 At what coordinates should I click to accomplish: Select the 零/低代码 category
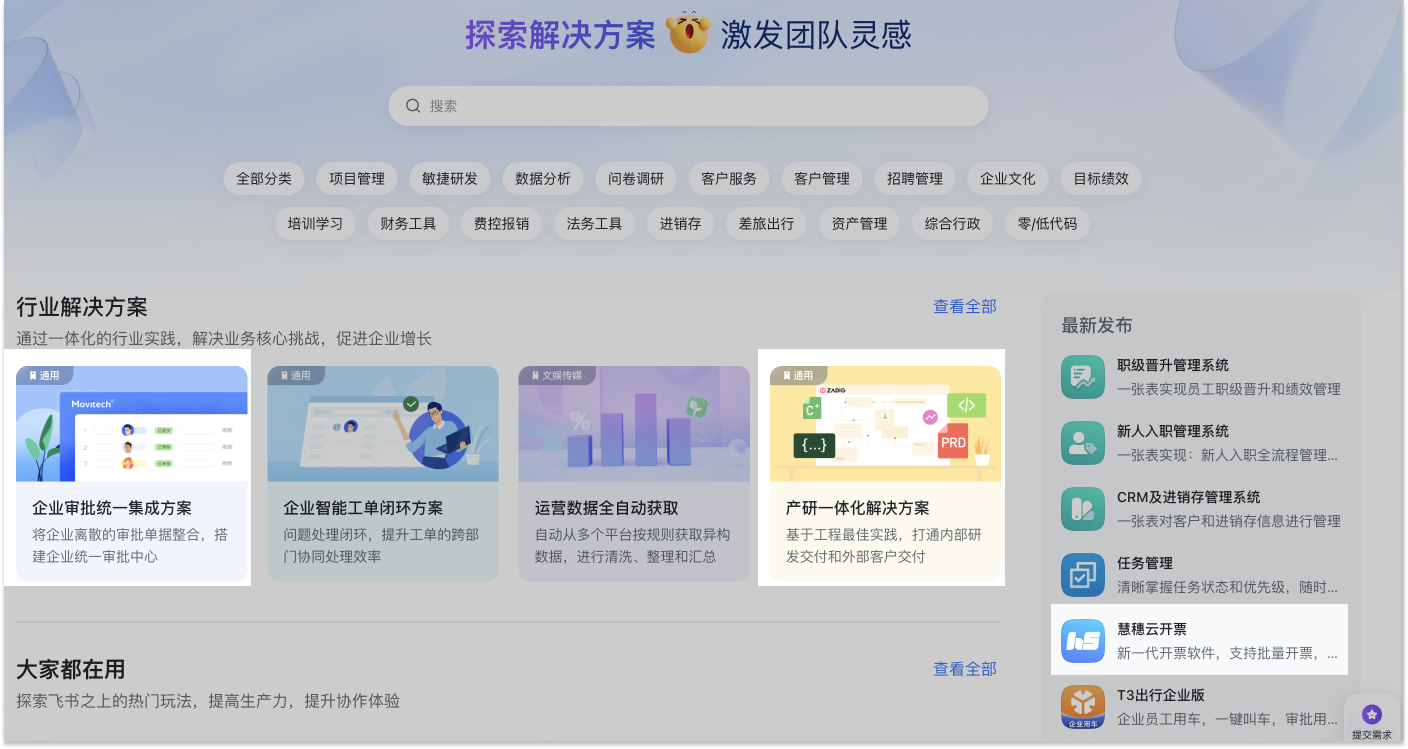pyautogui.click(x=1046, y=223)
